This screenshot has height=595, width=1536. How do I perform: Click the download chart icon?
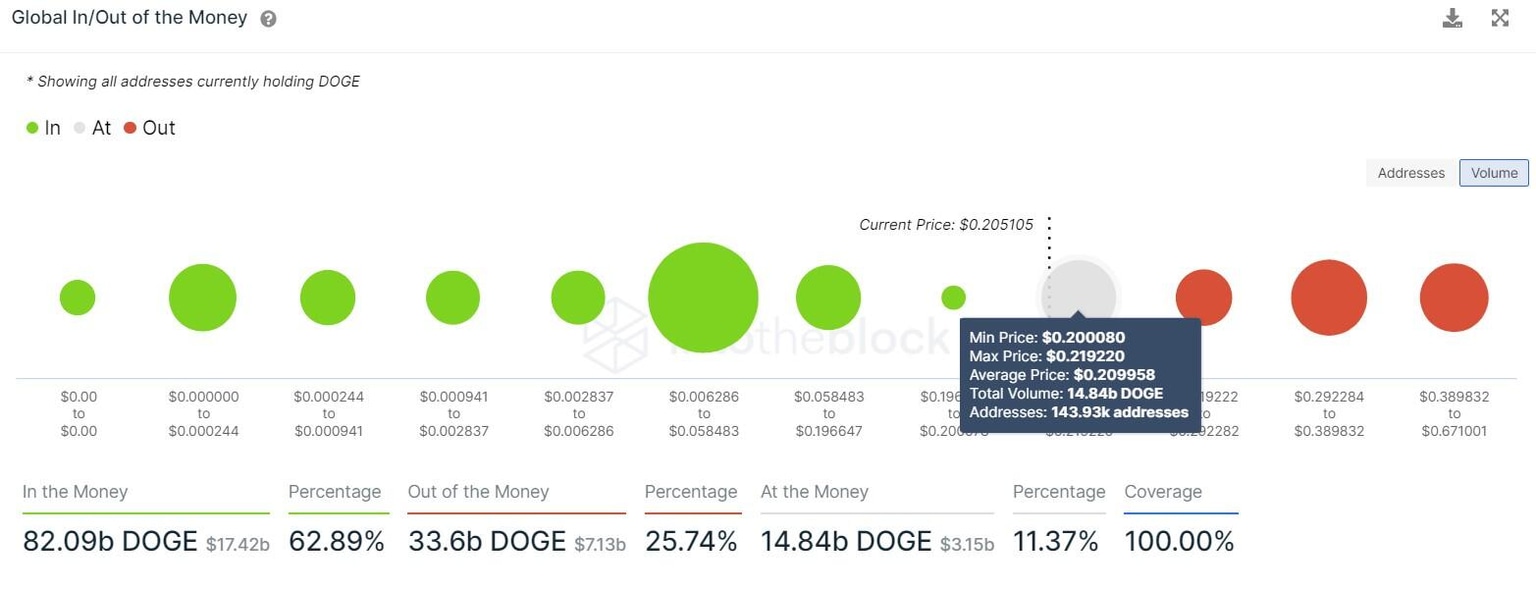click(1452, 17)
